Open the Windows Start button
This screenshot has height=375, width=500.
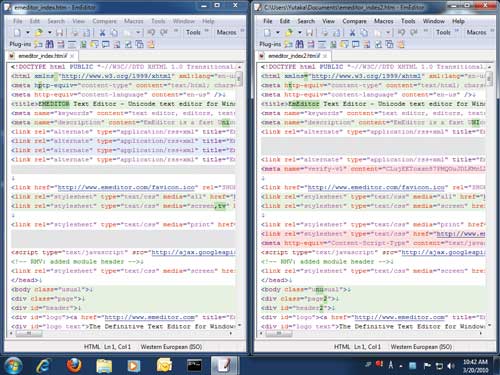[x=13, y=365]
